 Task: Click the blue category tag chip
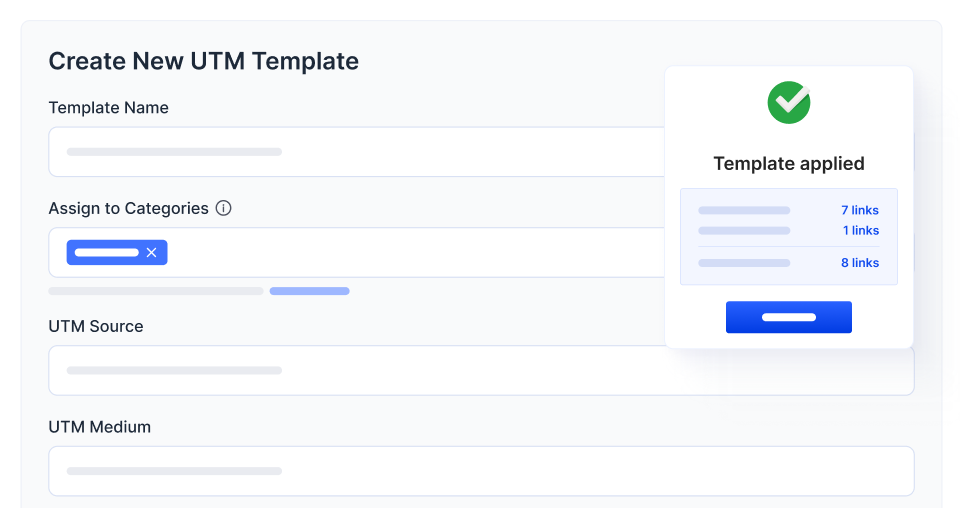107,253
